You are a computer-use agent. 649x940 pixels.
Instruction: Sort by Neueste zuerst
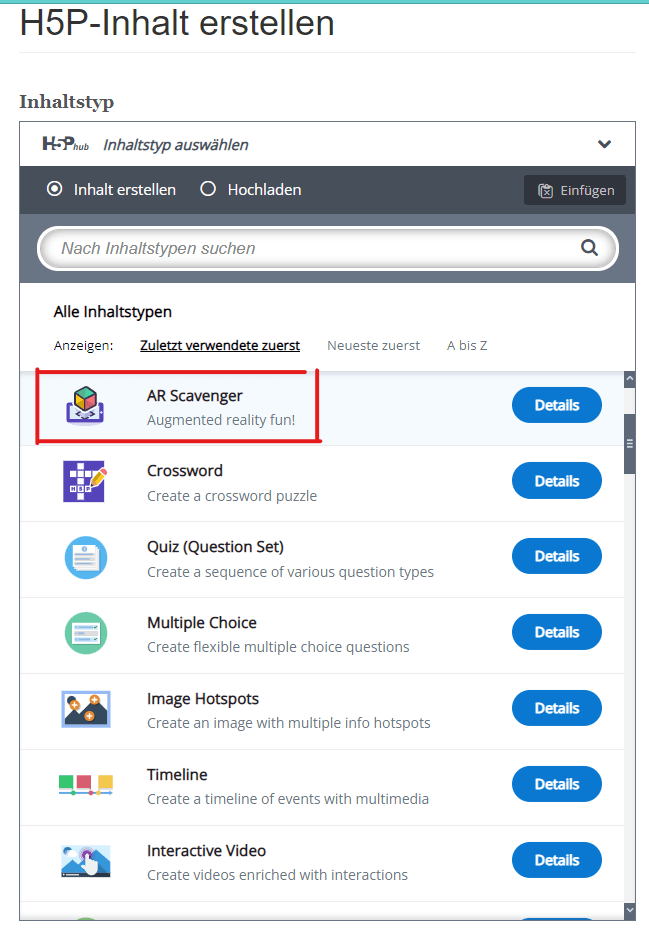373,345
